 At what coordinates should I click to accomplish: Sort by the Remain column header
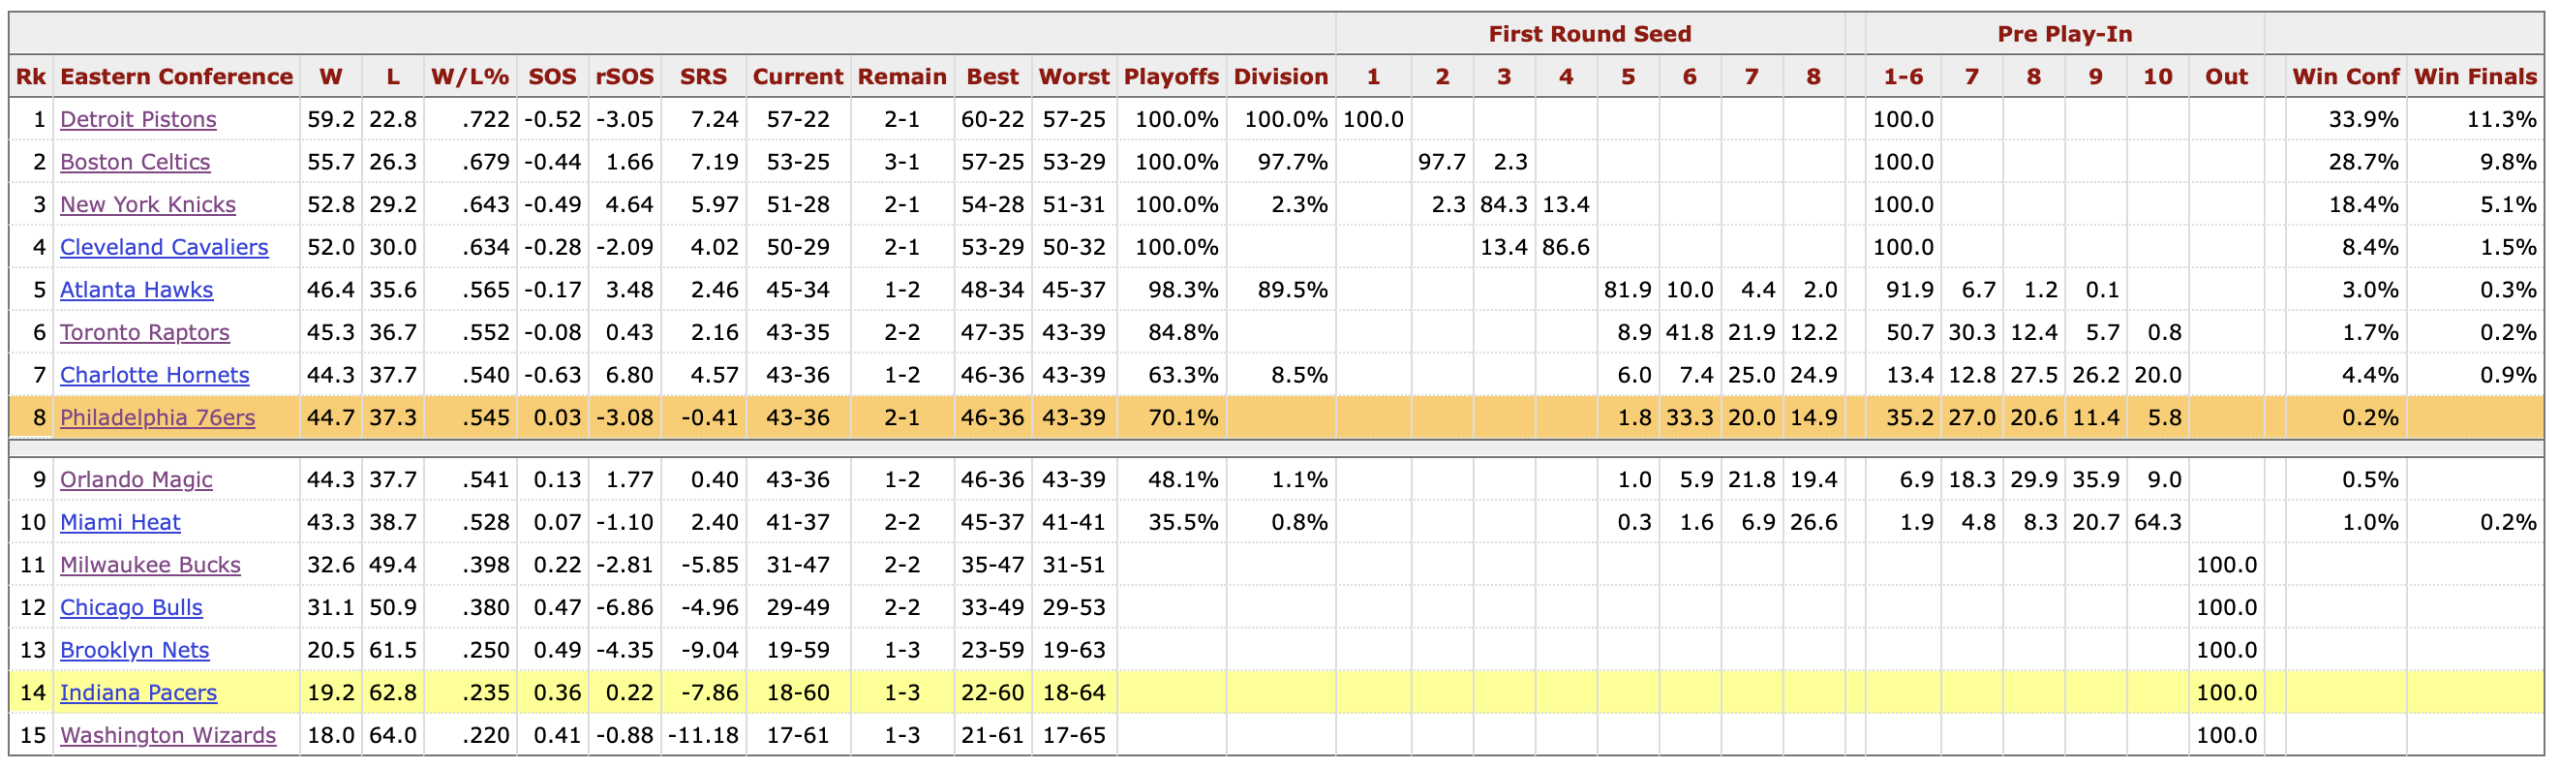pyautogui.click(x=902, y=77)
